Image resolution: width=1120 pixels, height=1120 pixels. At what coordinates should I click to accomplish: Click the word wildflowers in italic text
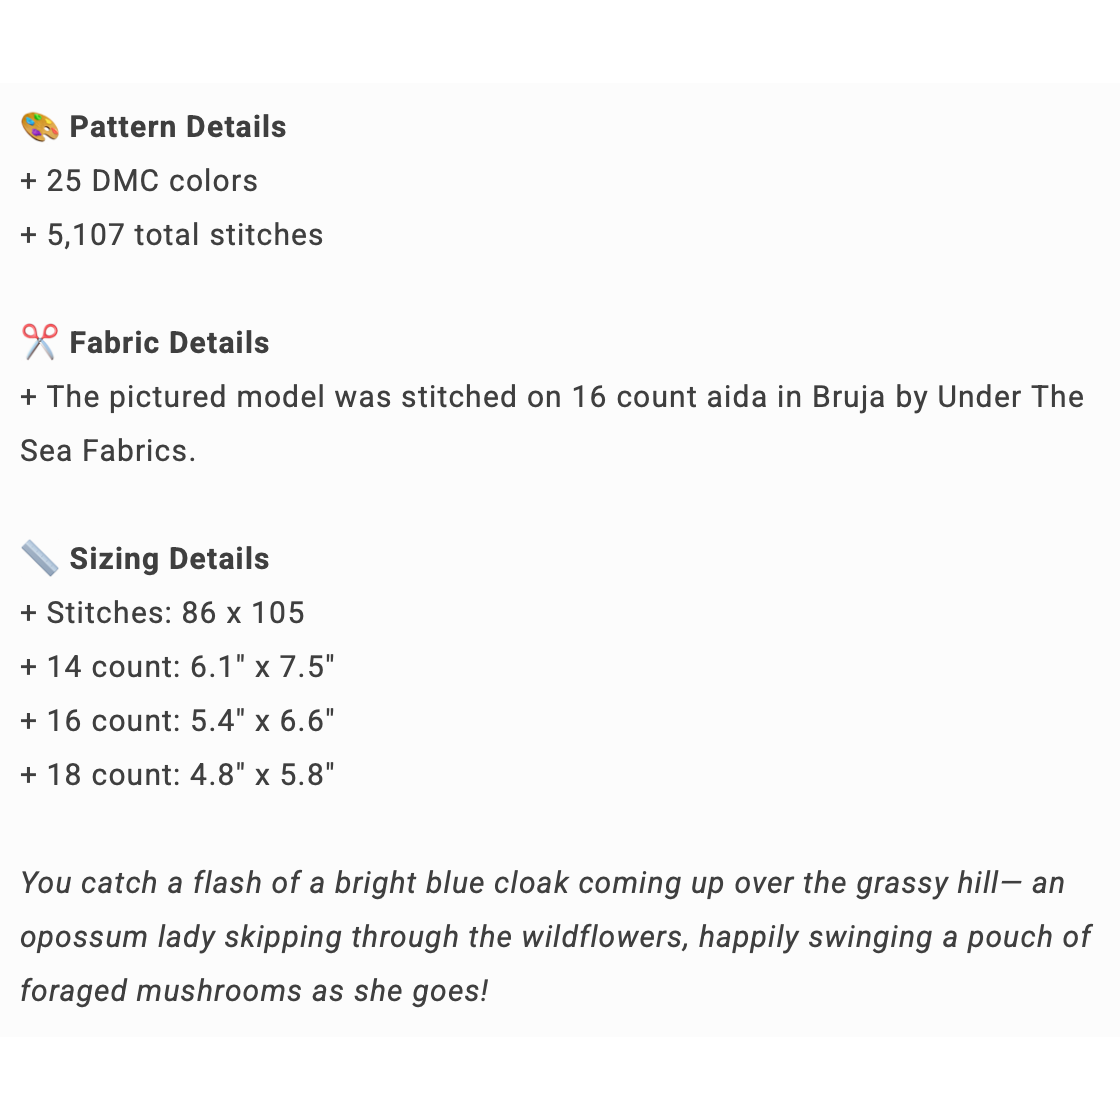[603, 937]
